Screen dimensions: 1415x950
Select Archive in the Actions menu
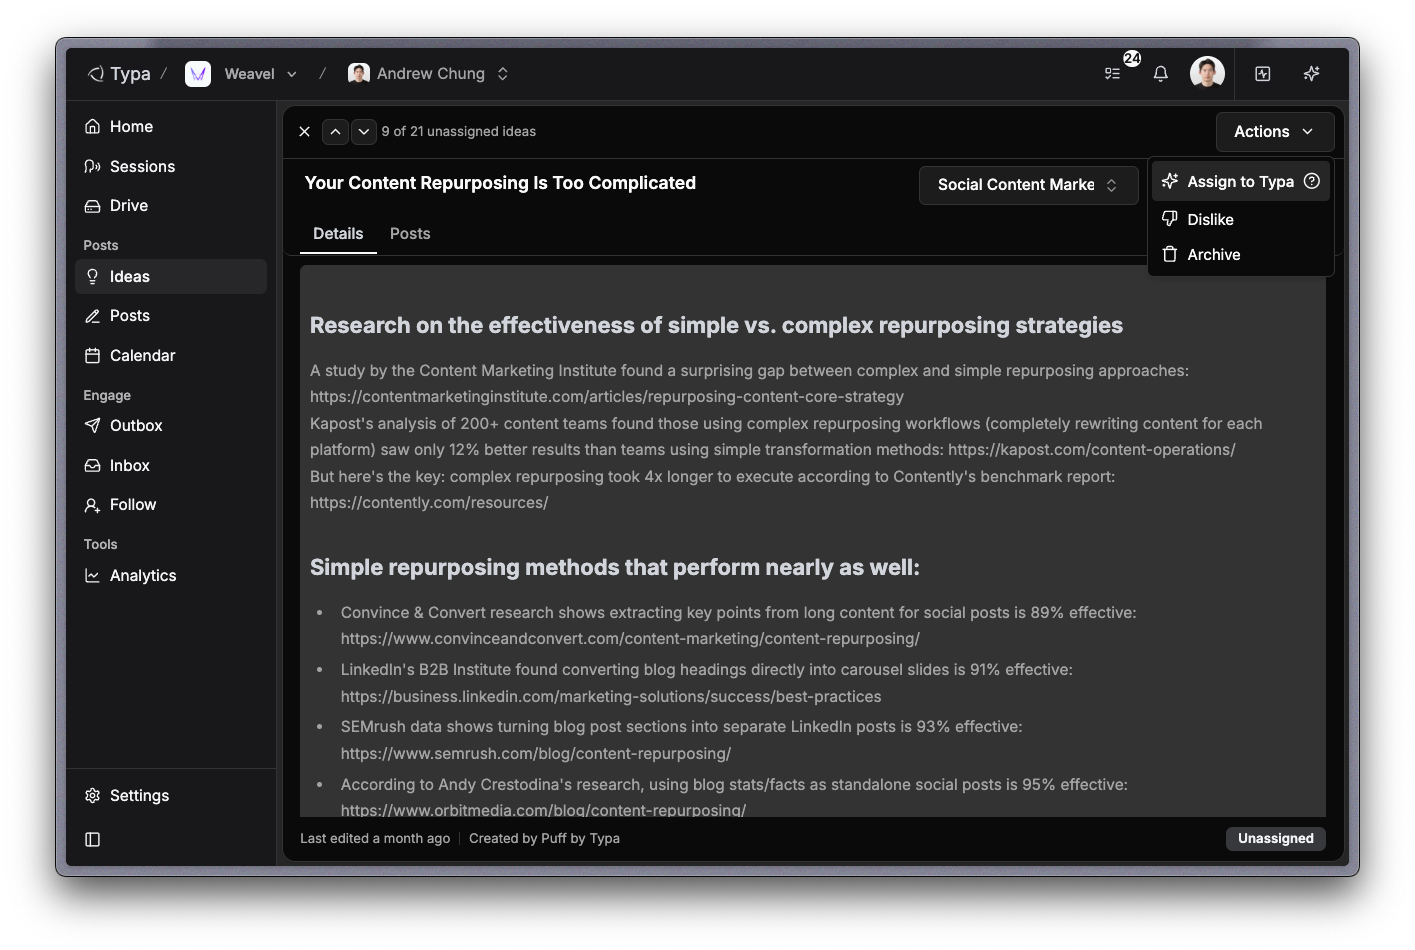(x=1213, y=255)
